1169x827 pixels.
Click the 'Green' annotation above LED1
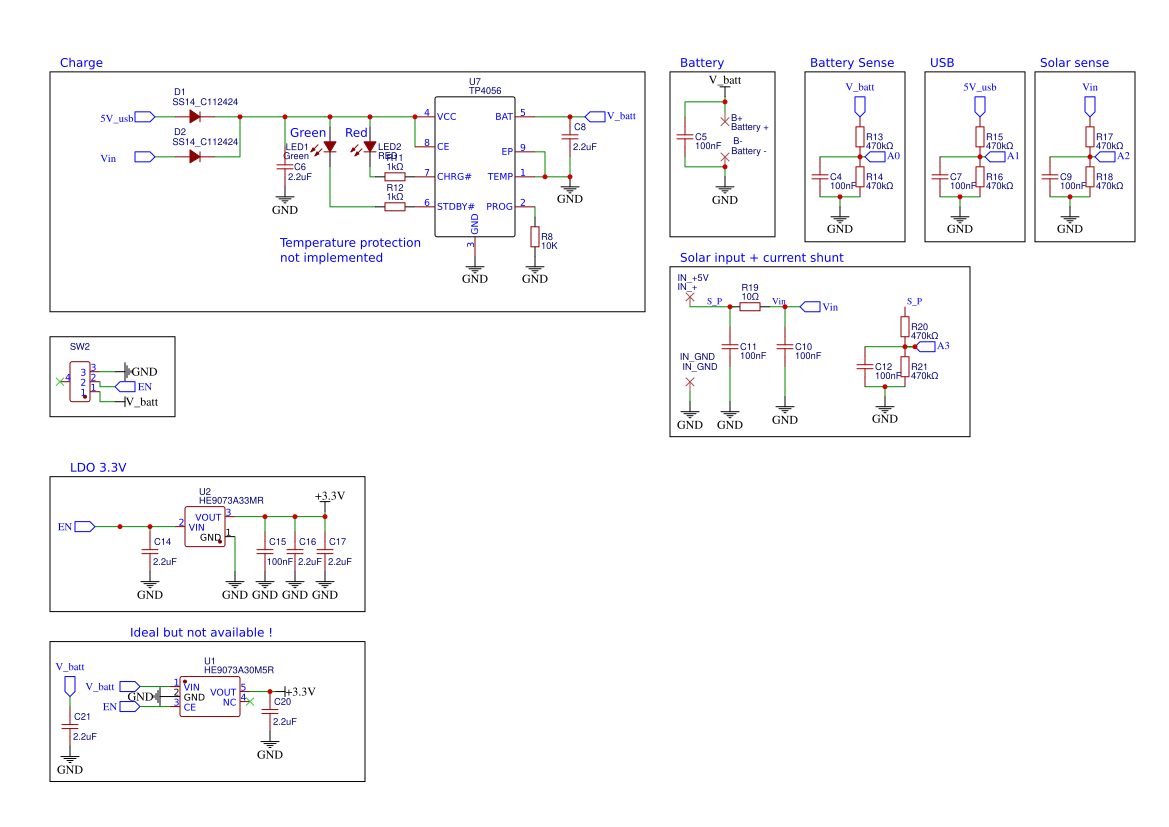pos(308,133)
